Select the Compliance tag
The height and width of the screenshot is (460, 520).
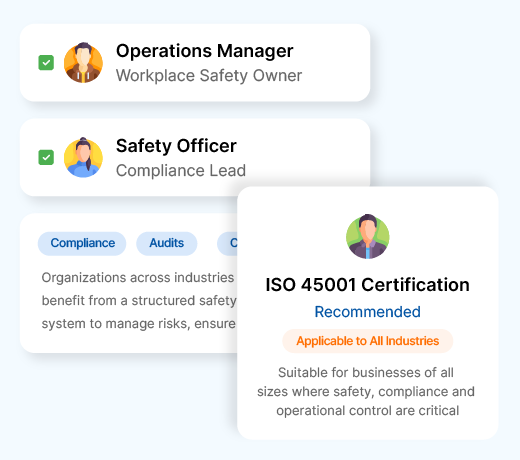[82, 243]
